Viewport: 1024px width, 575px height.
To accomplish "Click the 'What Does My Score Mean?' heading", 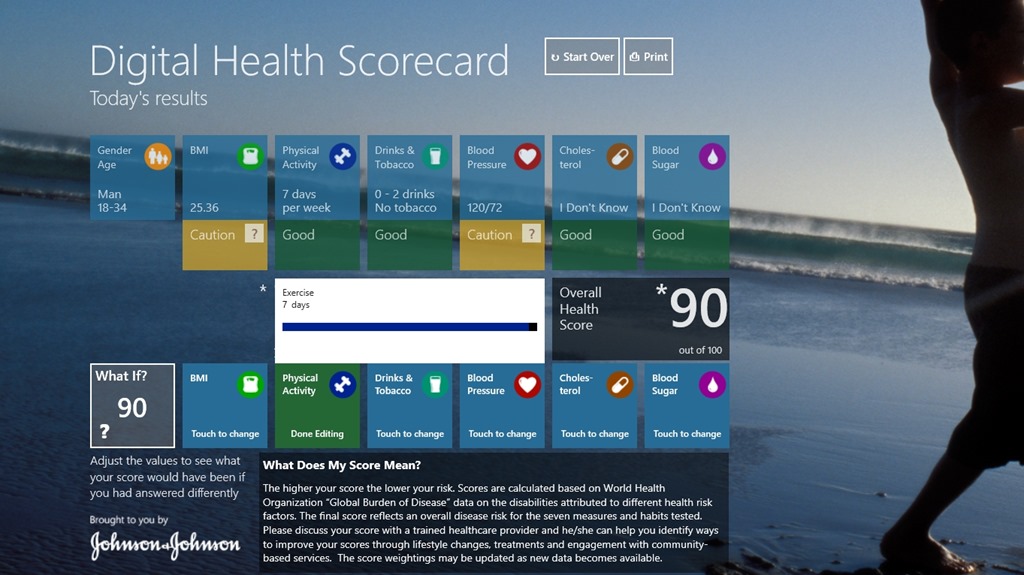I will point(342,465).
